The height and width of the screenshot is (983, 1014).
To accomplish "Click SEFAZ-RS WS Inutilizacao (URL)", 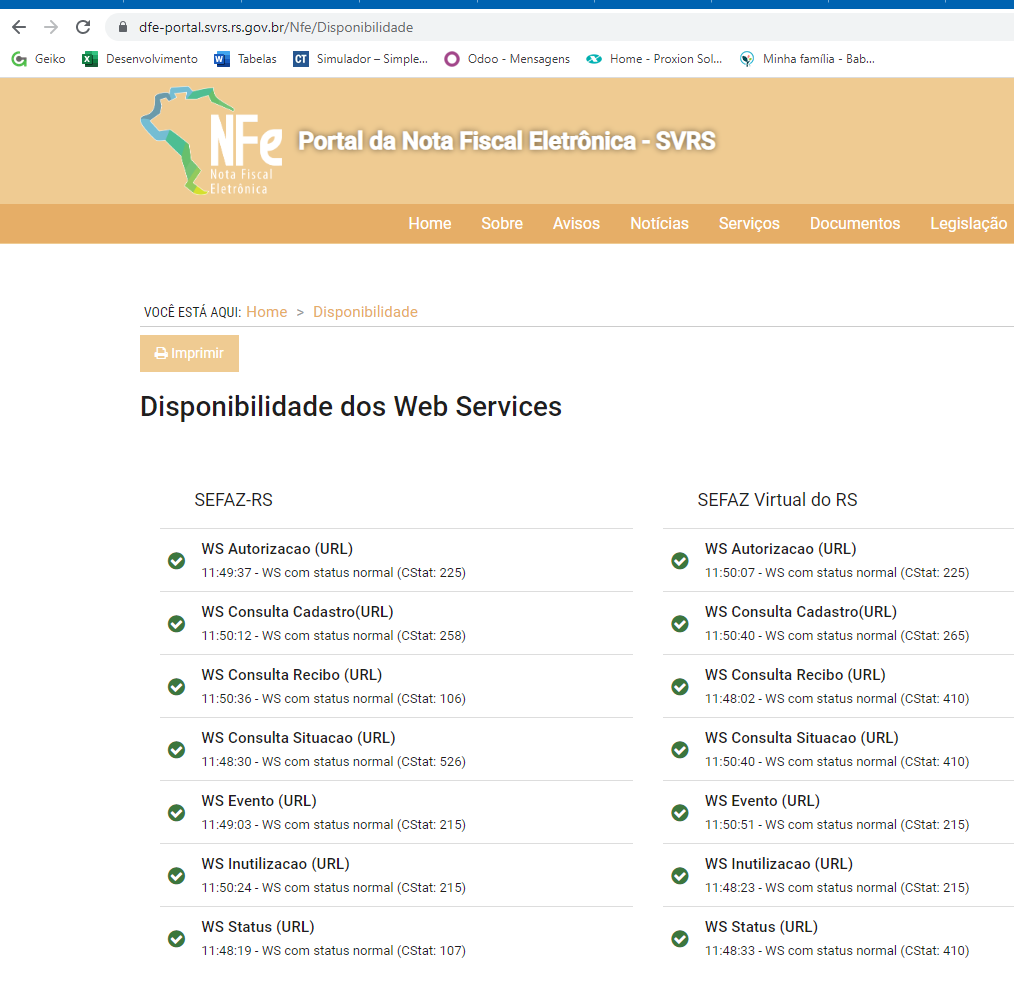I will click(275, 863).
